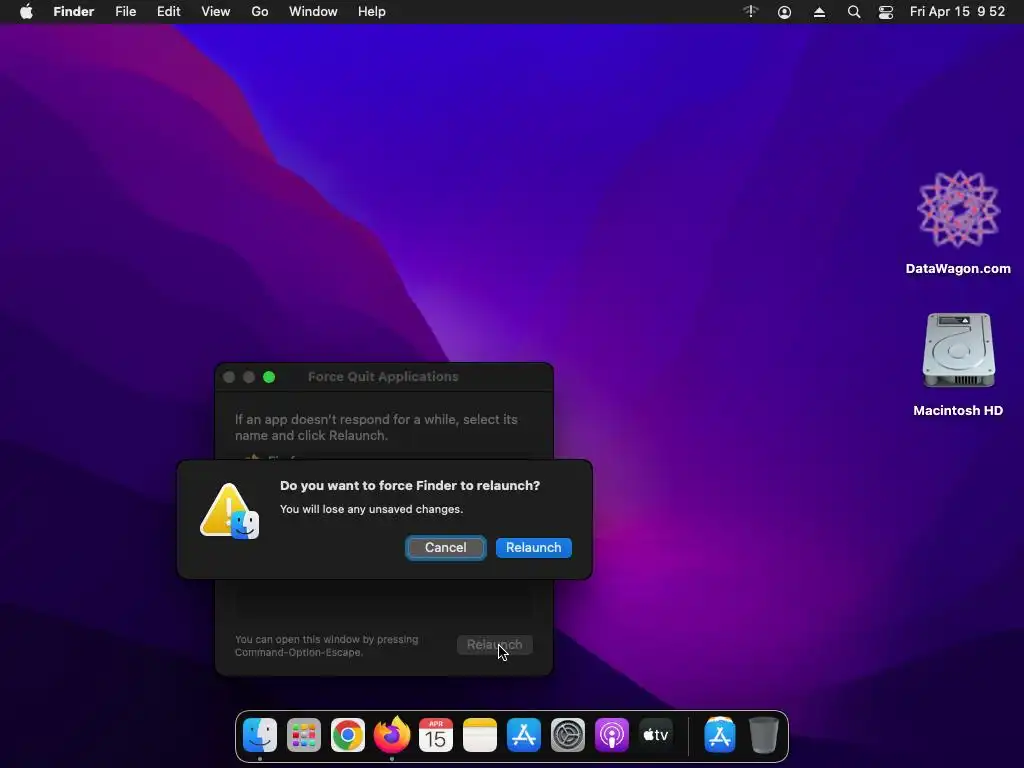Cancel the force relaunch dialog
The image size is (1024, 768).
(x=445, y=547)
